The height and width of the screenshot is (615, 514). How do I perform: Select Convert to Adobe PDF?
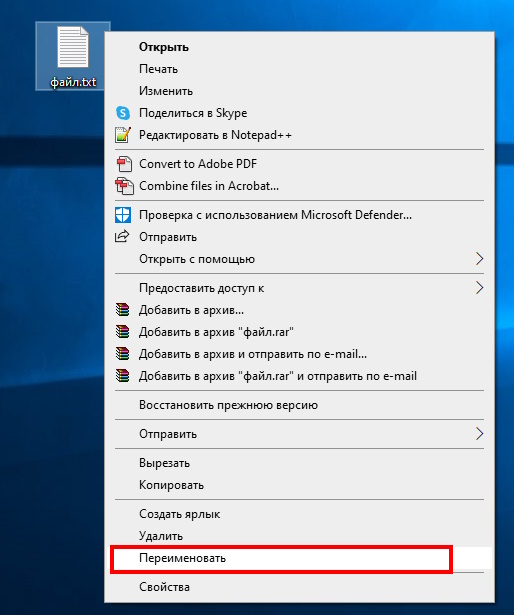tap(299, 164)
